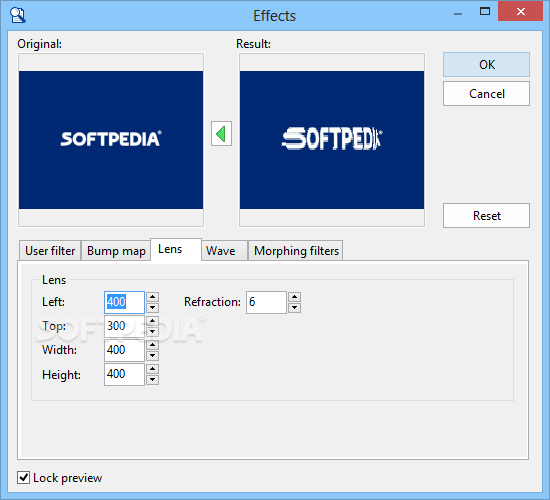This screenshot has height=500, width=550.
Task: Click the green left arrow between previews
Action: point(221,134)
